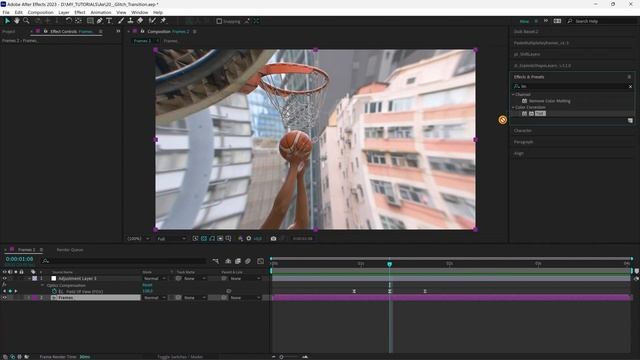This screenshot has height=360, width=640.
Task: Toggle mask and shape path visibility icon
Action: point(212,238)
